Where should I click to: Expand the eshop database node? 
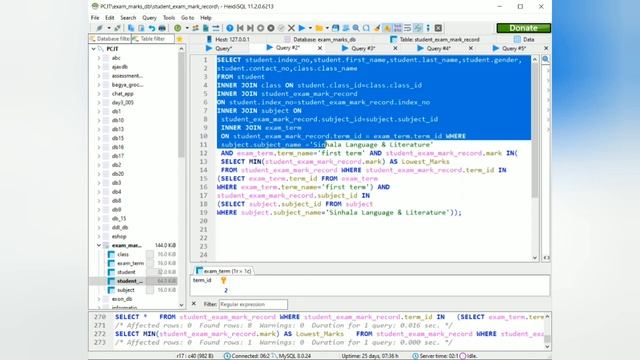coord(99,236)
